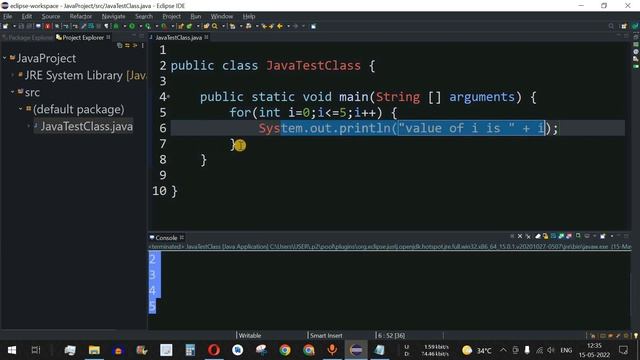This screenshot has height=360, width=640.
Task: Click the Windows Start button
Action: (x=12, y=350)
